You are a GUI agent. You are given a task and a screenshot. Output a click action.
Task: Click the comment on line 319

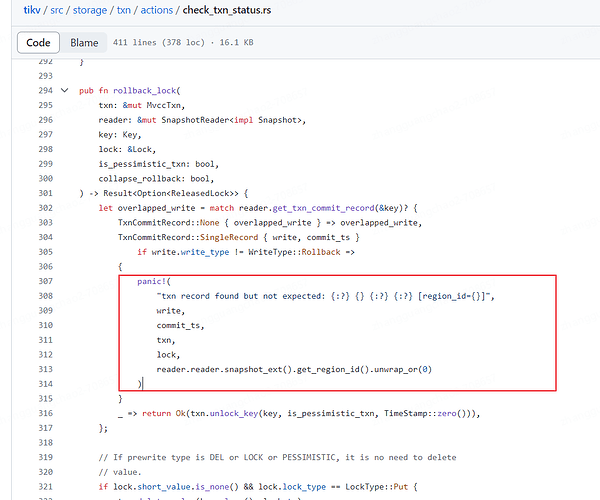(277, 458)
